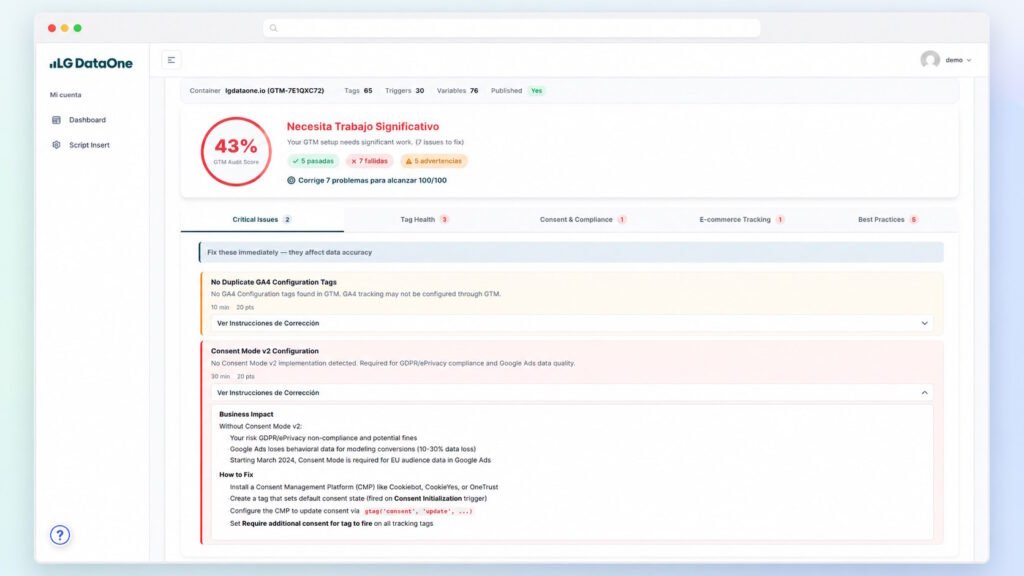Click the Fix these immediately notice banner
1024x576 pixels.
(571, 252)
